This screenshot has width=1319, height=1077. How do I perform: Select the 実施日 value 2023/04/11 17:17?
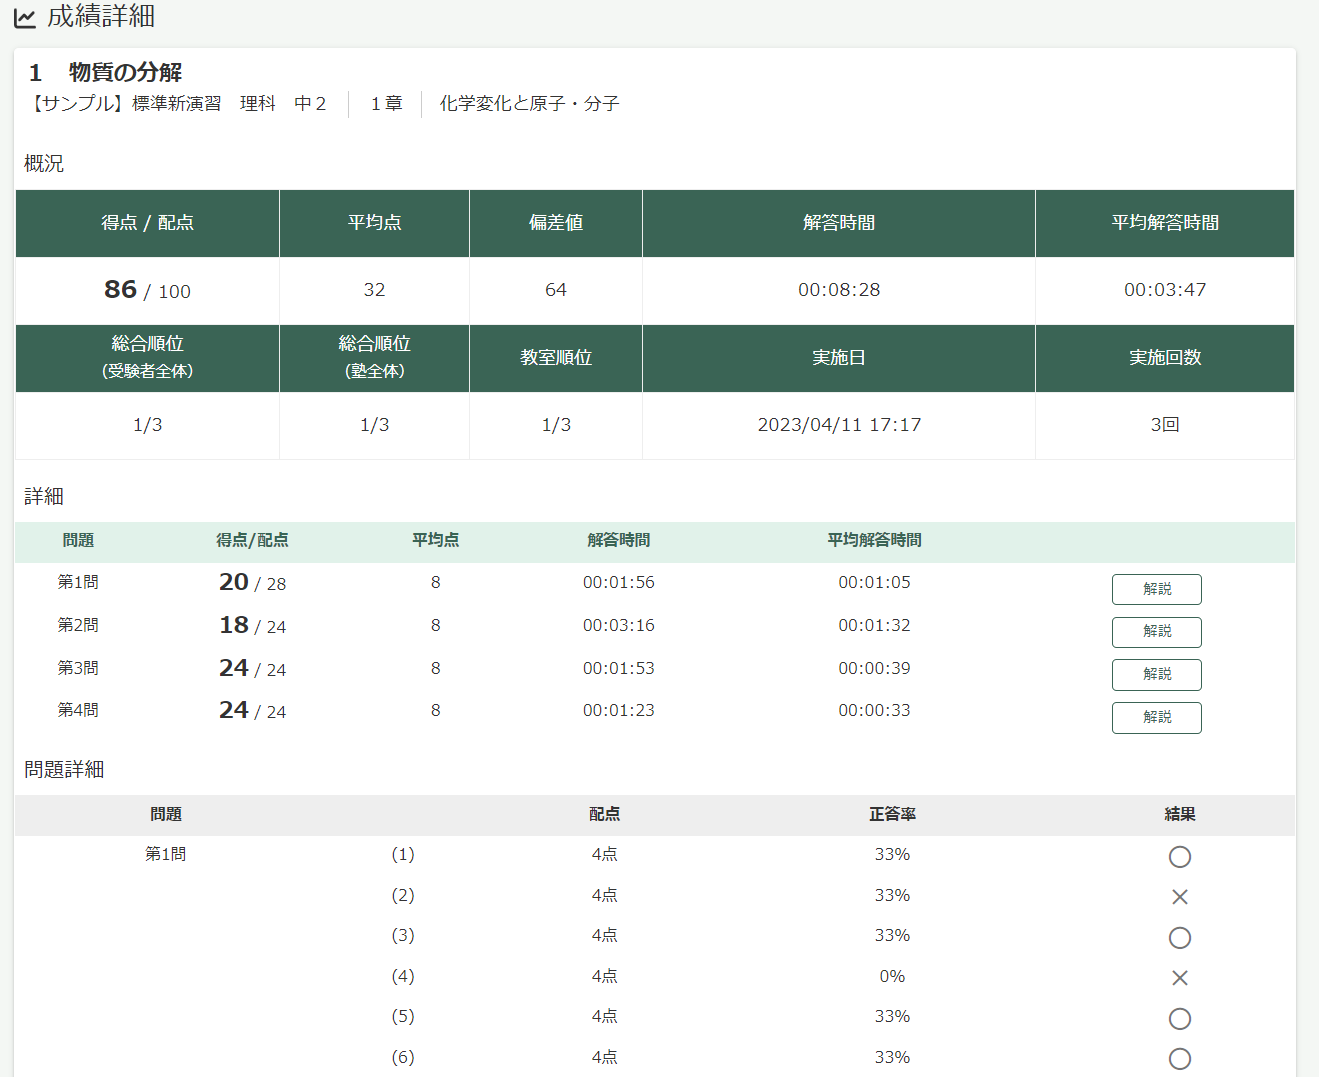click(x=838, y=425)
